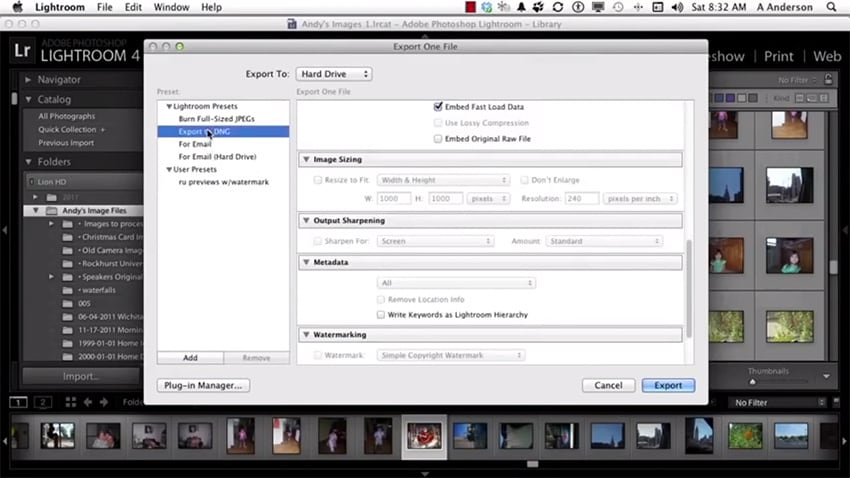The image size is (850, 478).
Task: Open the Simple Copyright Watermark dropdown
Action: [x=451, y=356]
